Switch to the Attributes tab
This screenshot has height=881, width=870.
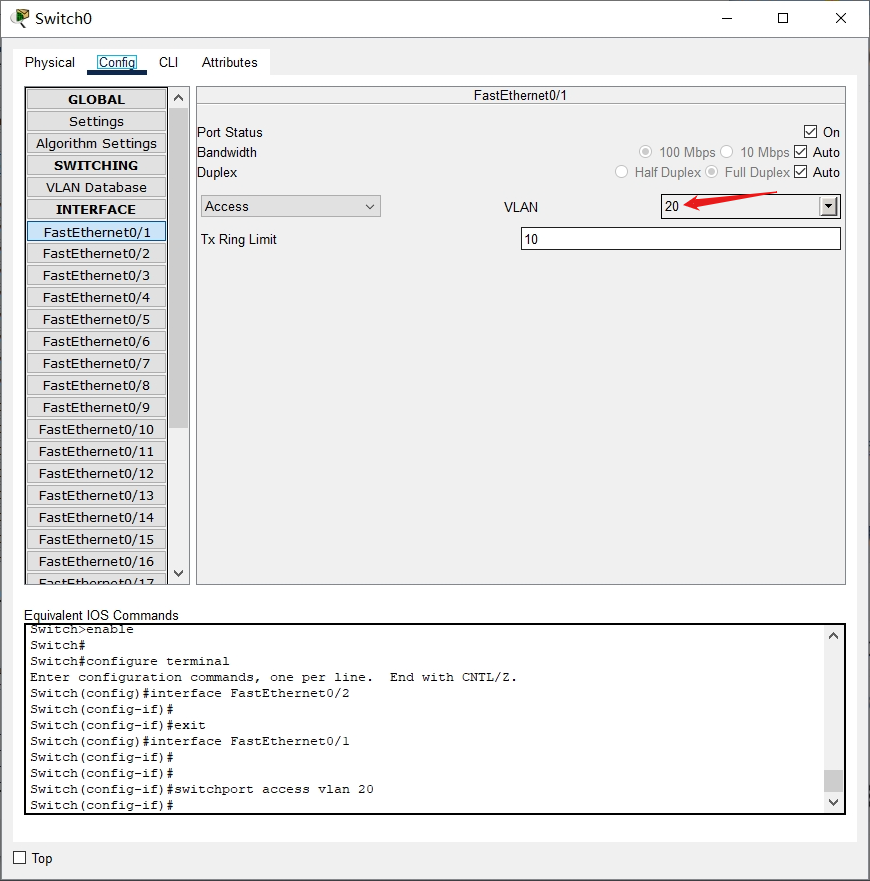coord(229,62)
